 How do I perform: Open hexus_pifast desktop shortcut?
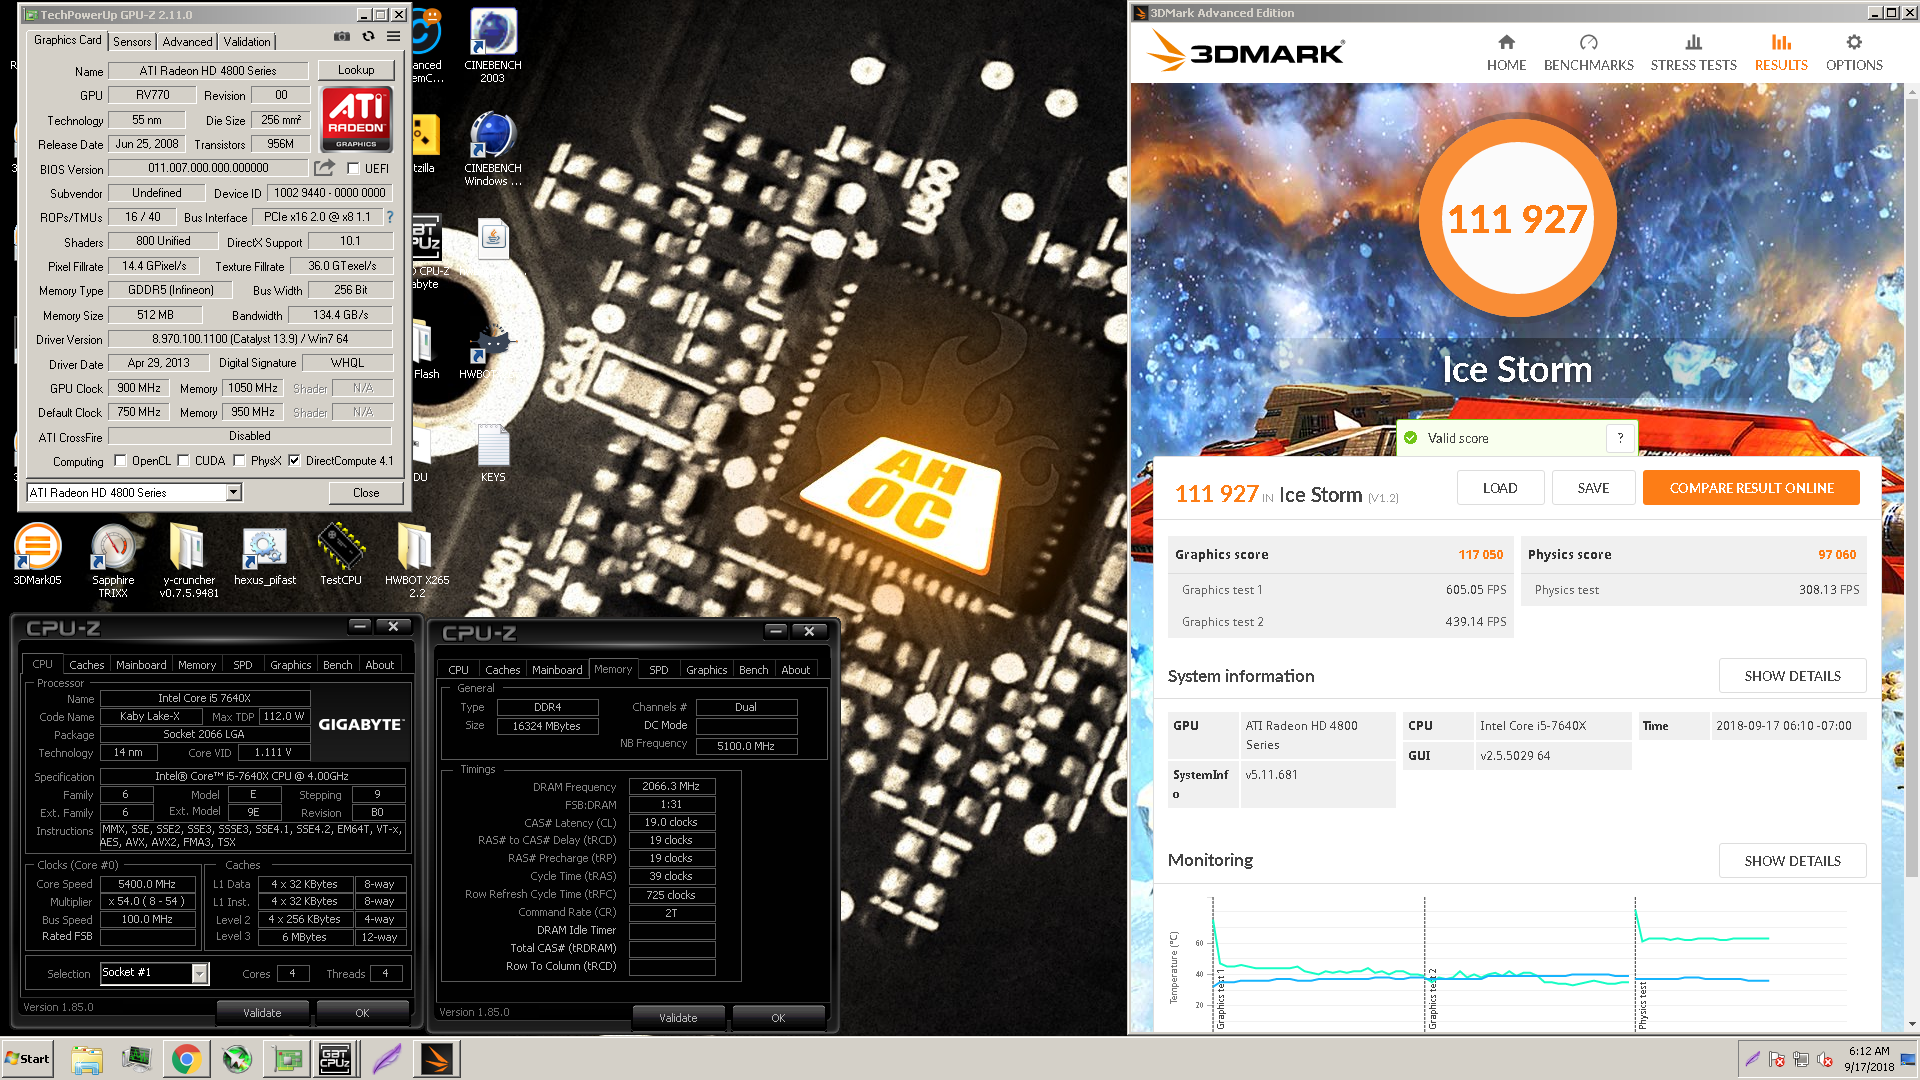(265, 555)
